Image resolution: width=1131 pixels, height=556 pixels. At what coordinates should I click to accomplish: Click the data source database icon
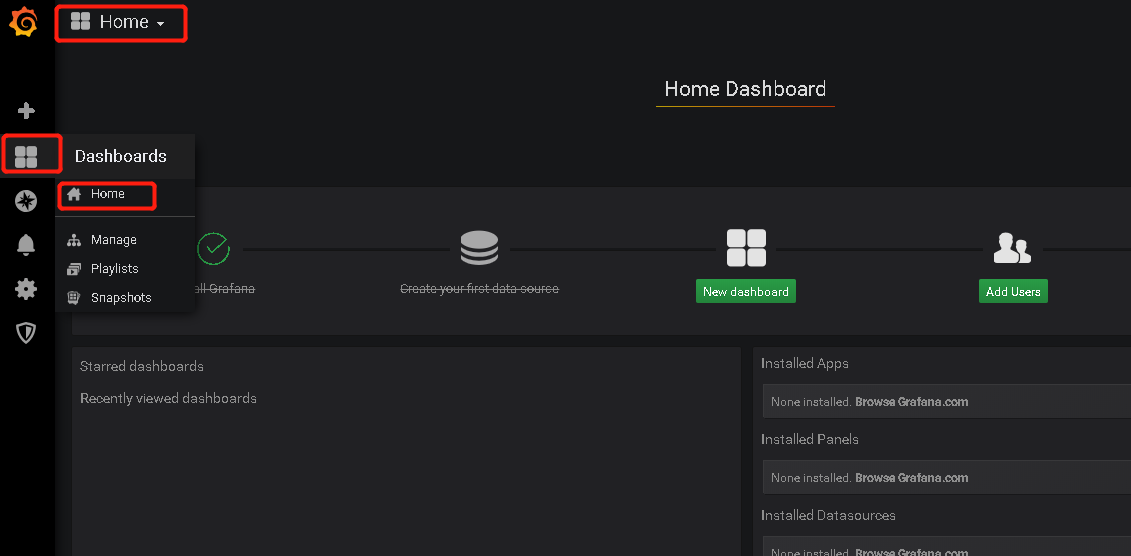[479, 248]
